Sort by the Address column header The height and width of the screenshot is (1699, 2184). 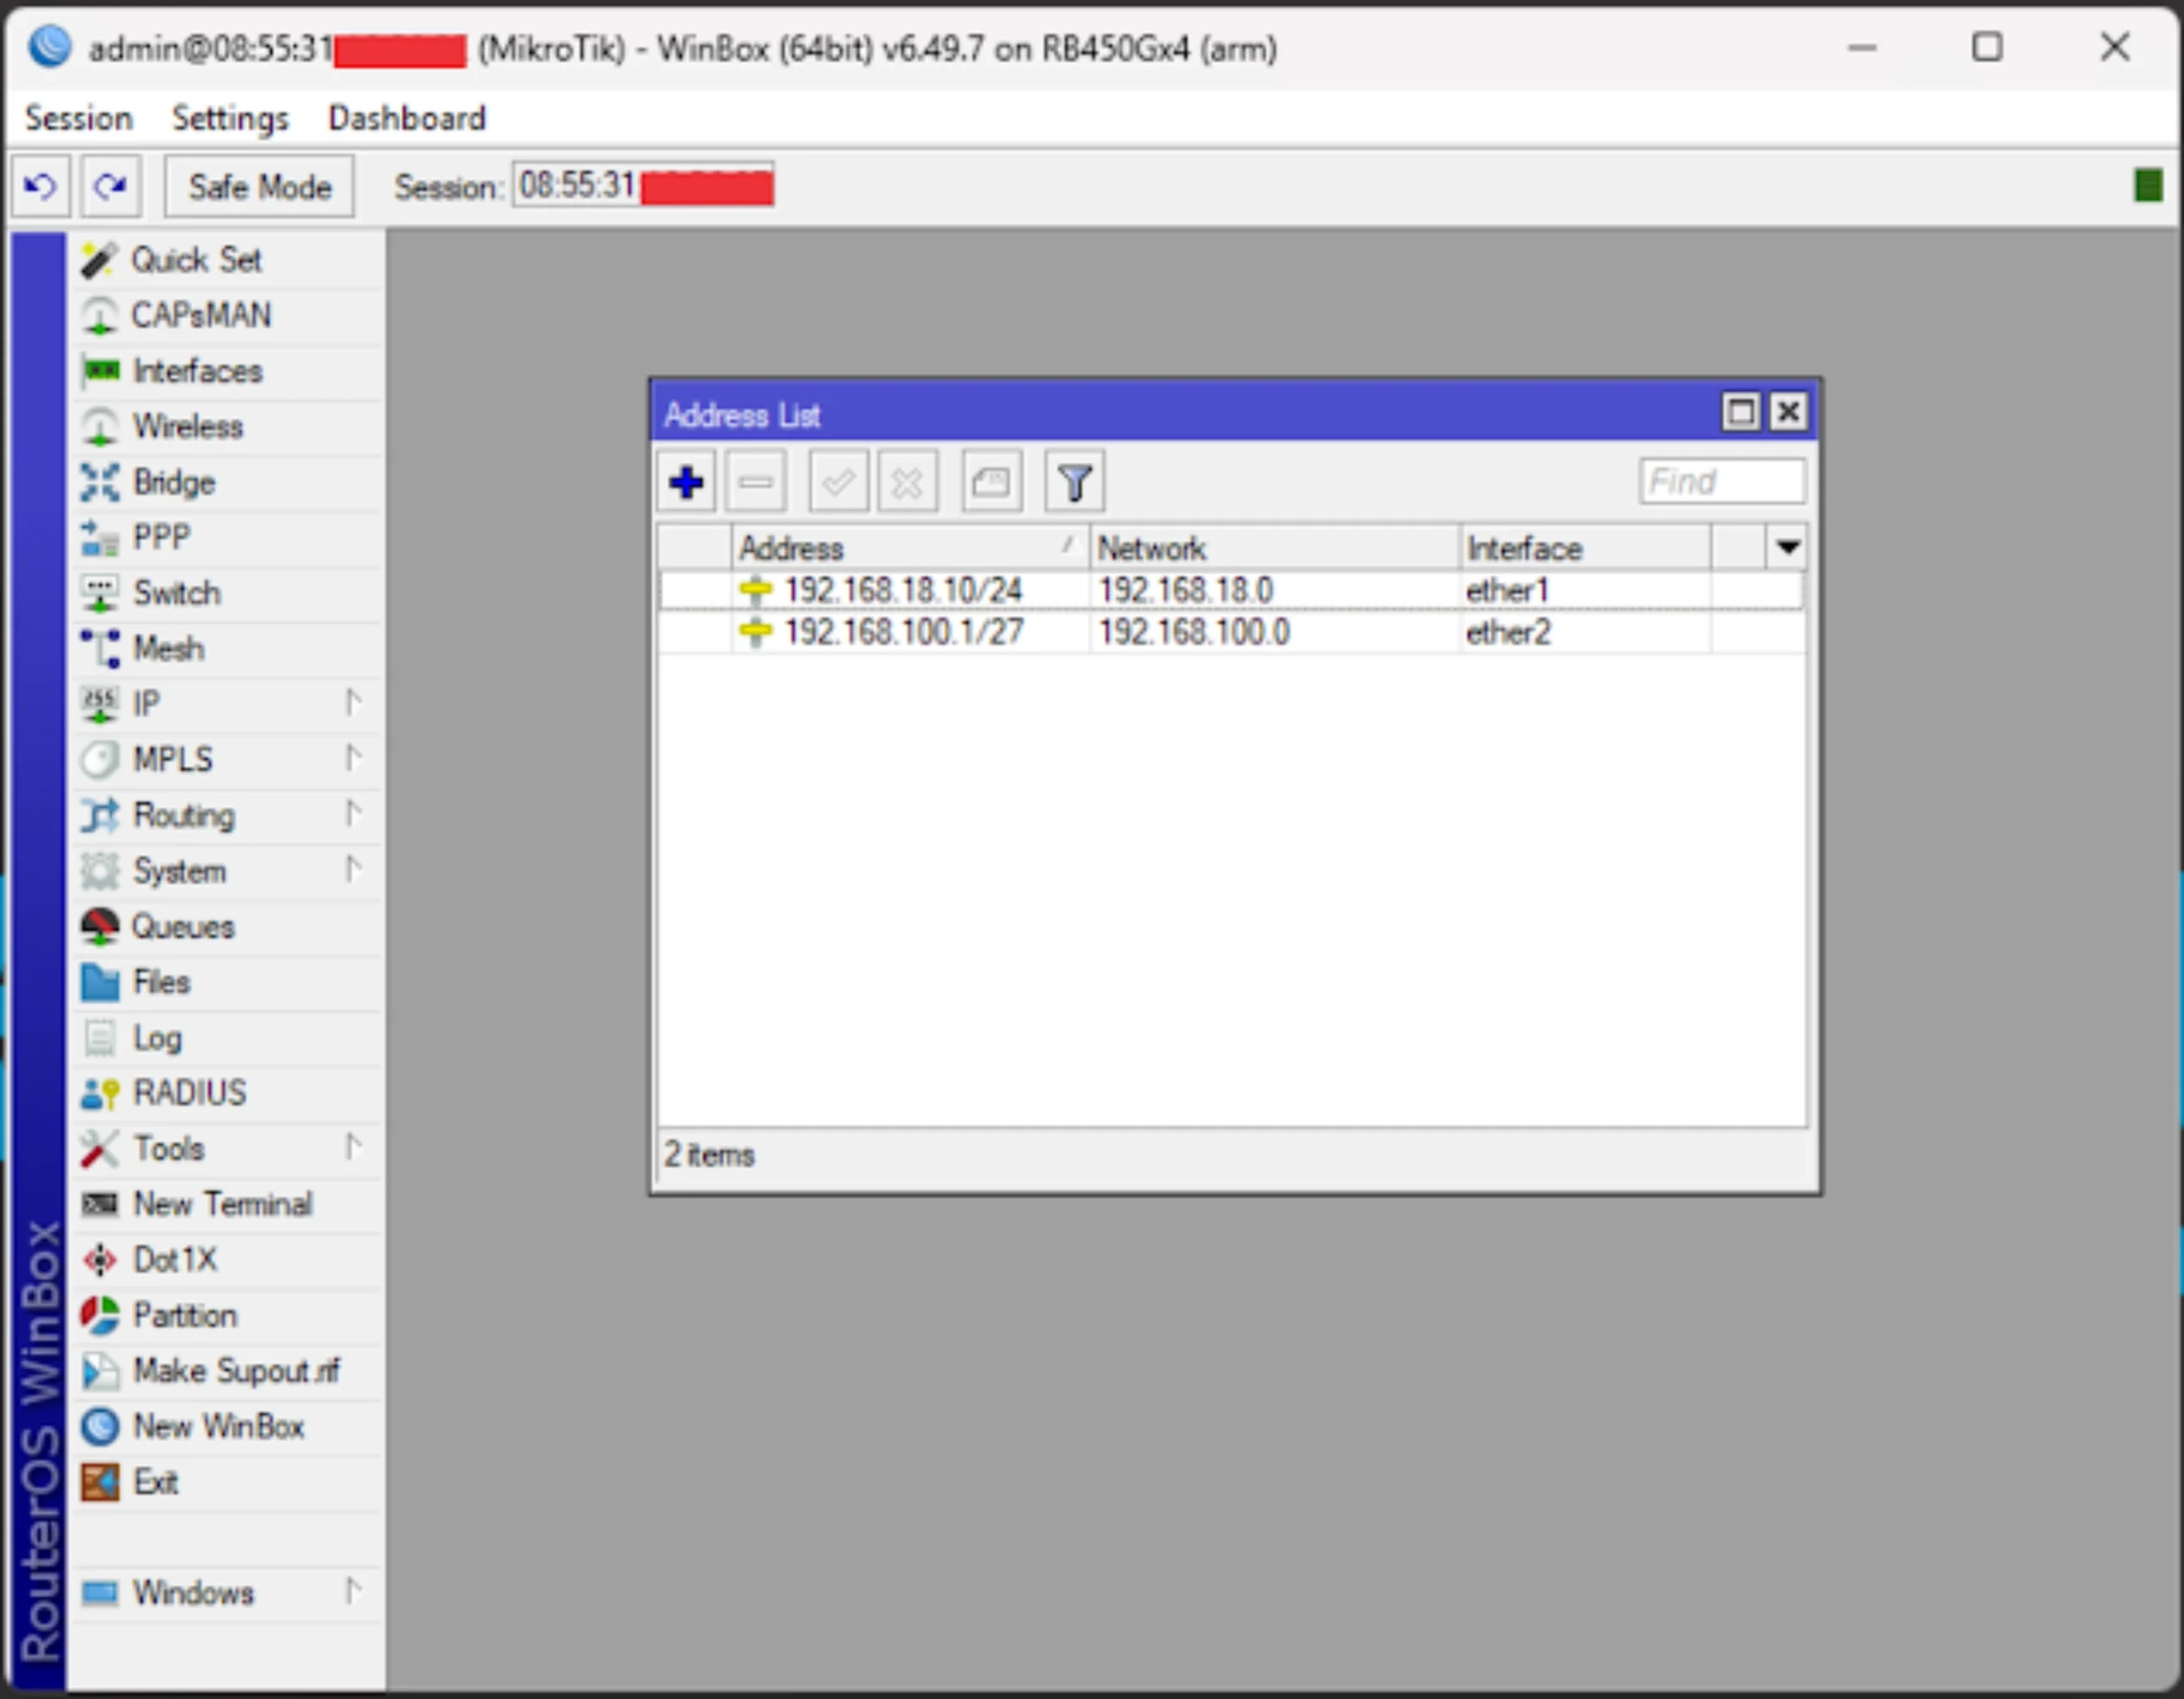(x=910, y=548)
